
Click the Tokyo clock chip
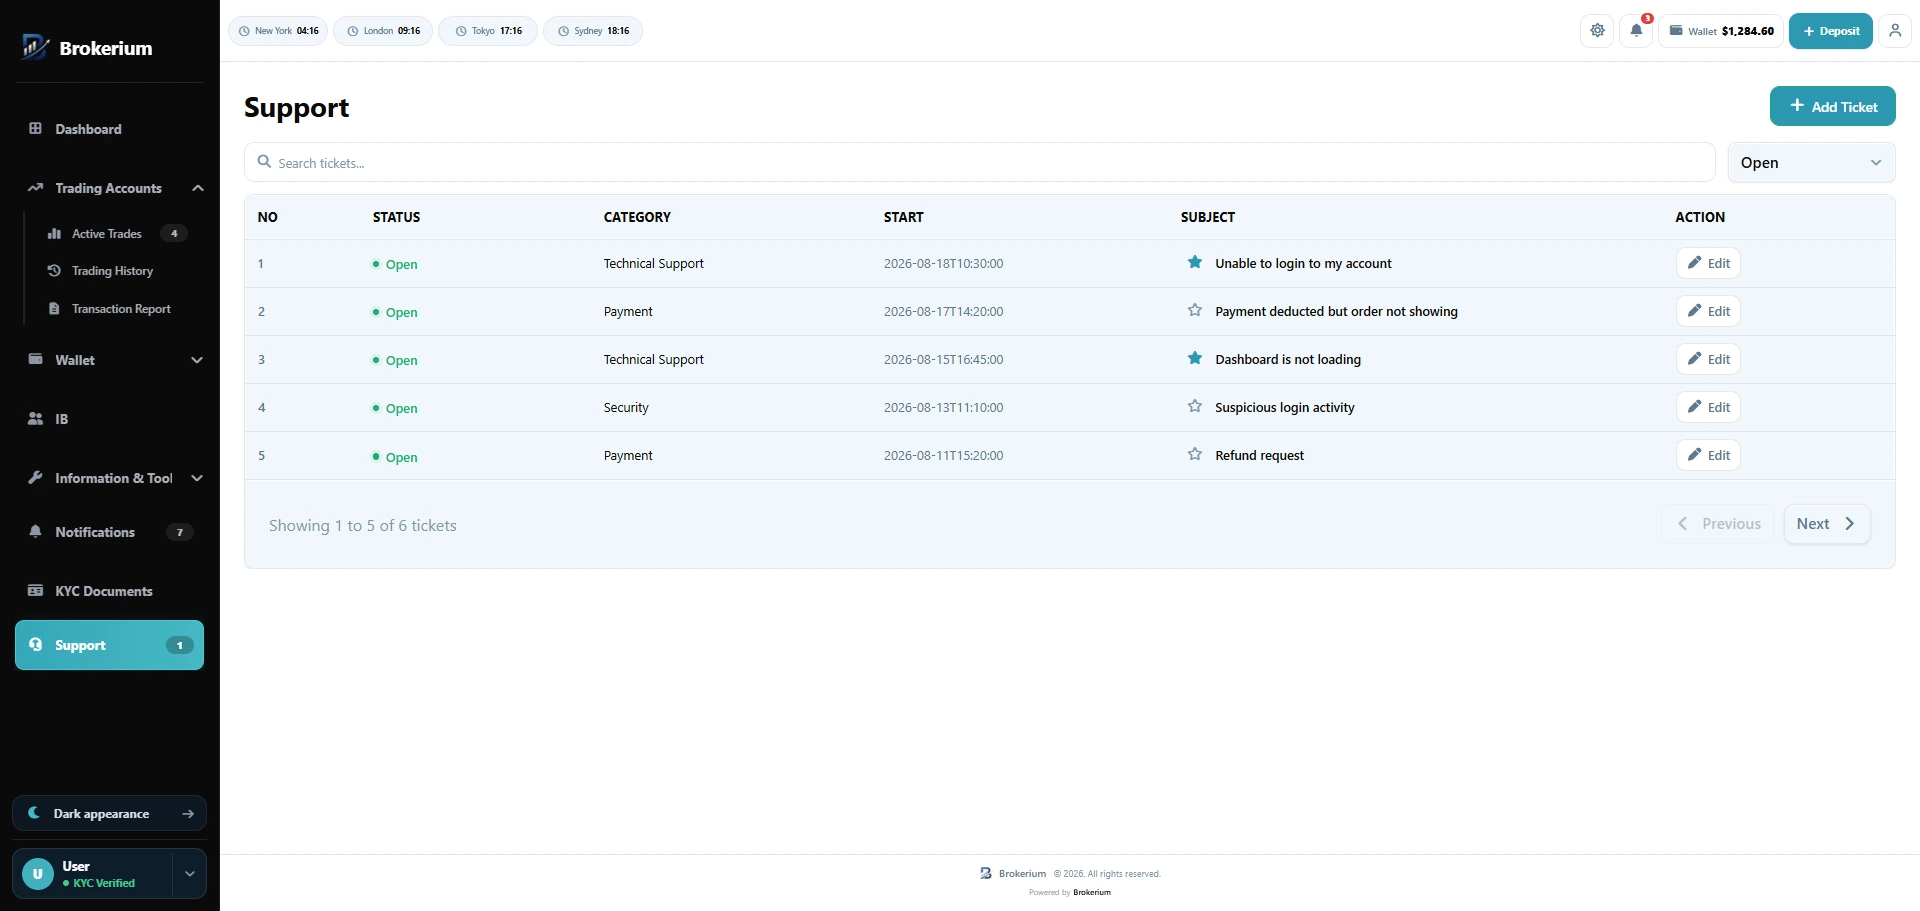tap(488, 31)
